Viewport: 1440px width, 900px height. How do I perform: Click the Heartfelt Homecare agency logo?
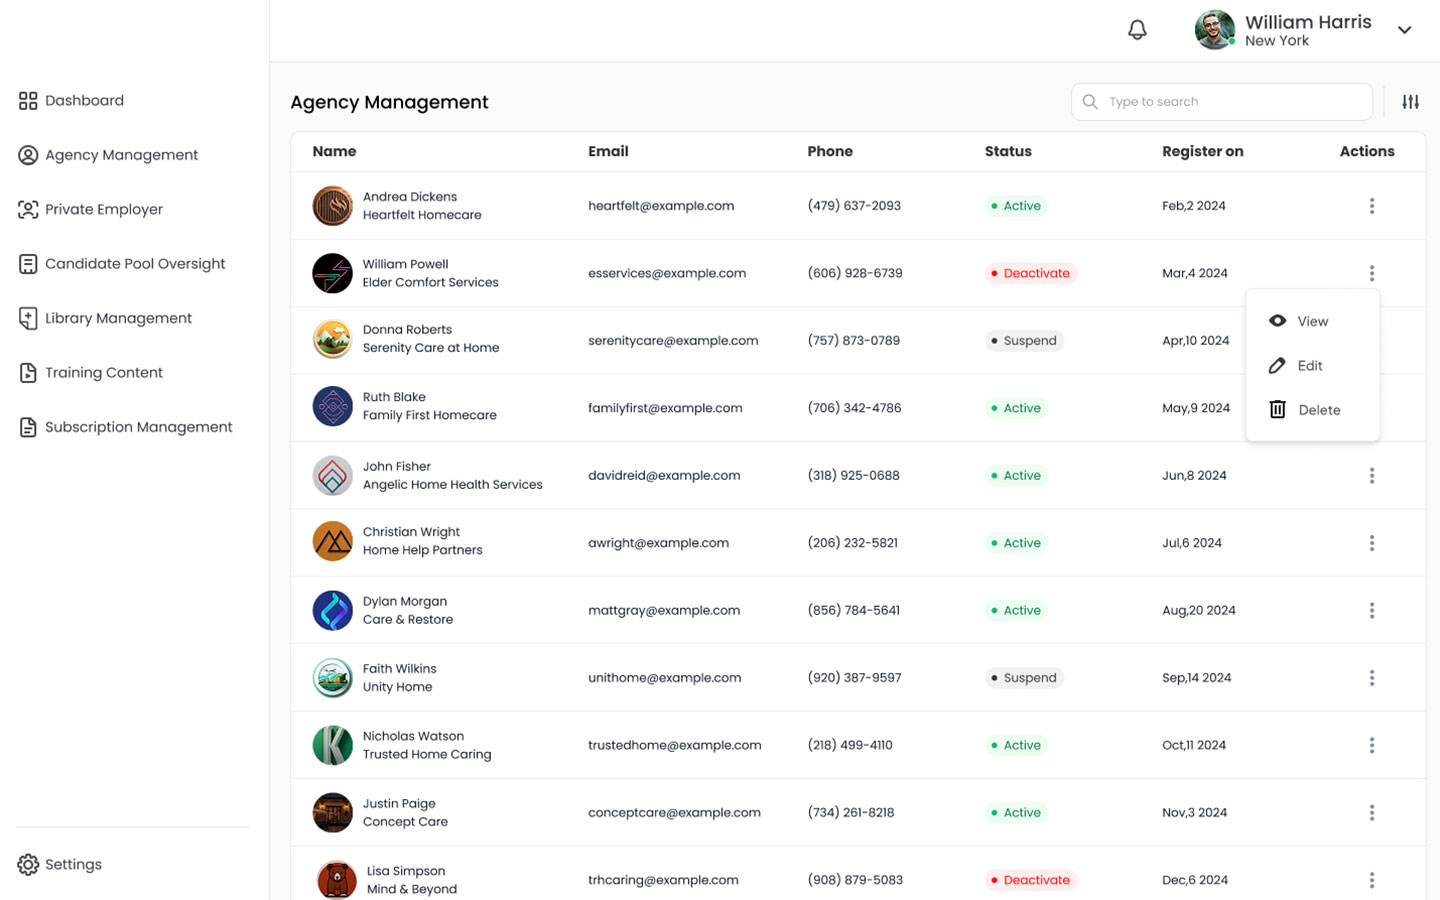tap(332, 206)
